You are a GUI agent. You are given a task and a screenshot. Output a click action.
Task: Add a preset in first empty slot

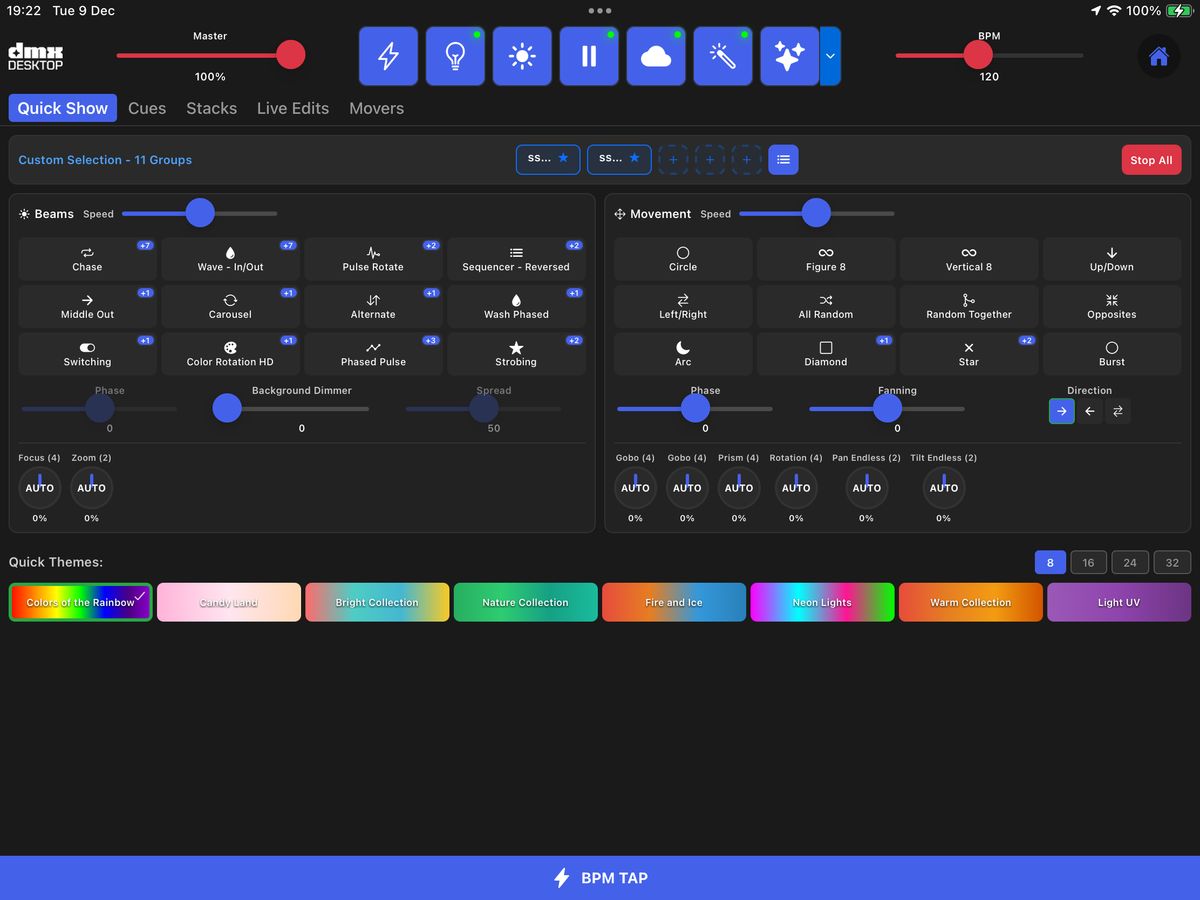[673, 159]
